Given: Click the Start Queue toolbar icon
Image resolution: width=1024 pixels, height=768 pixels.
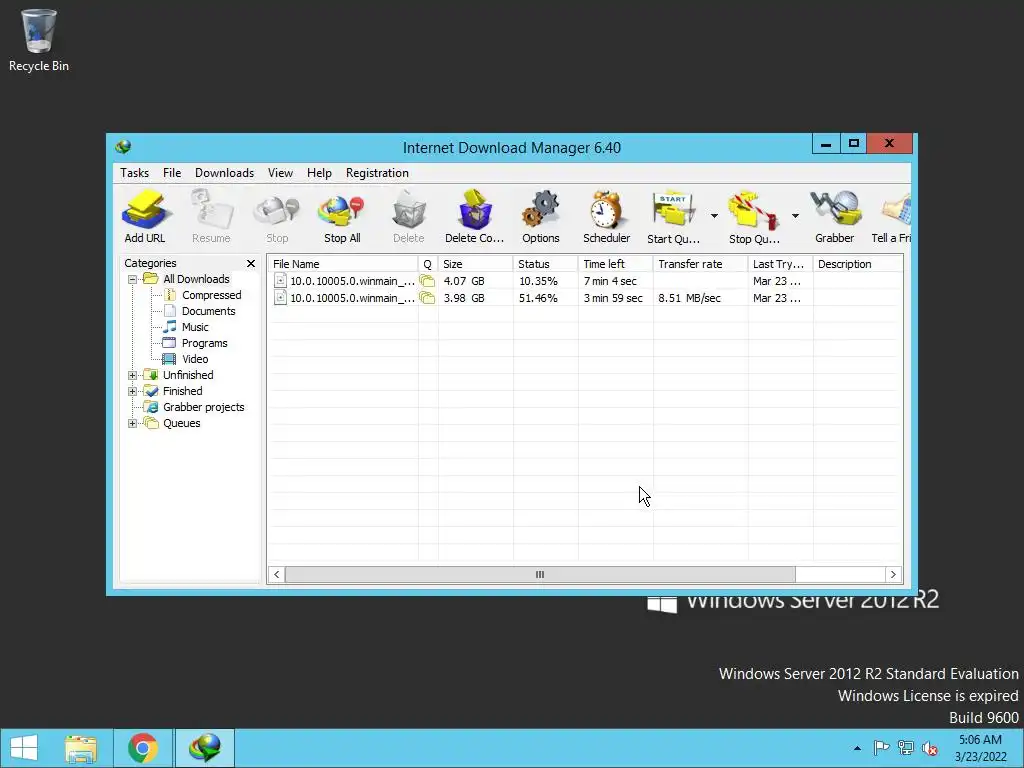Looking at the screenshot, I should (673, 217).
